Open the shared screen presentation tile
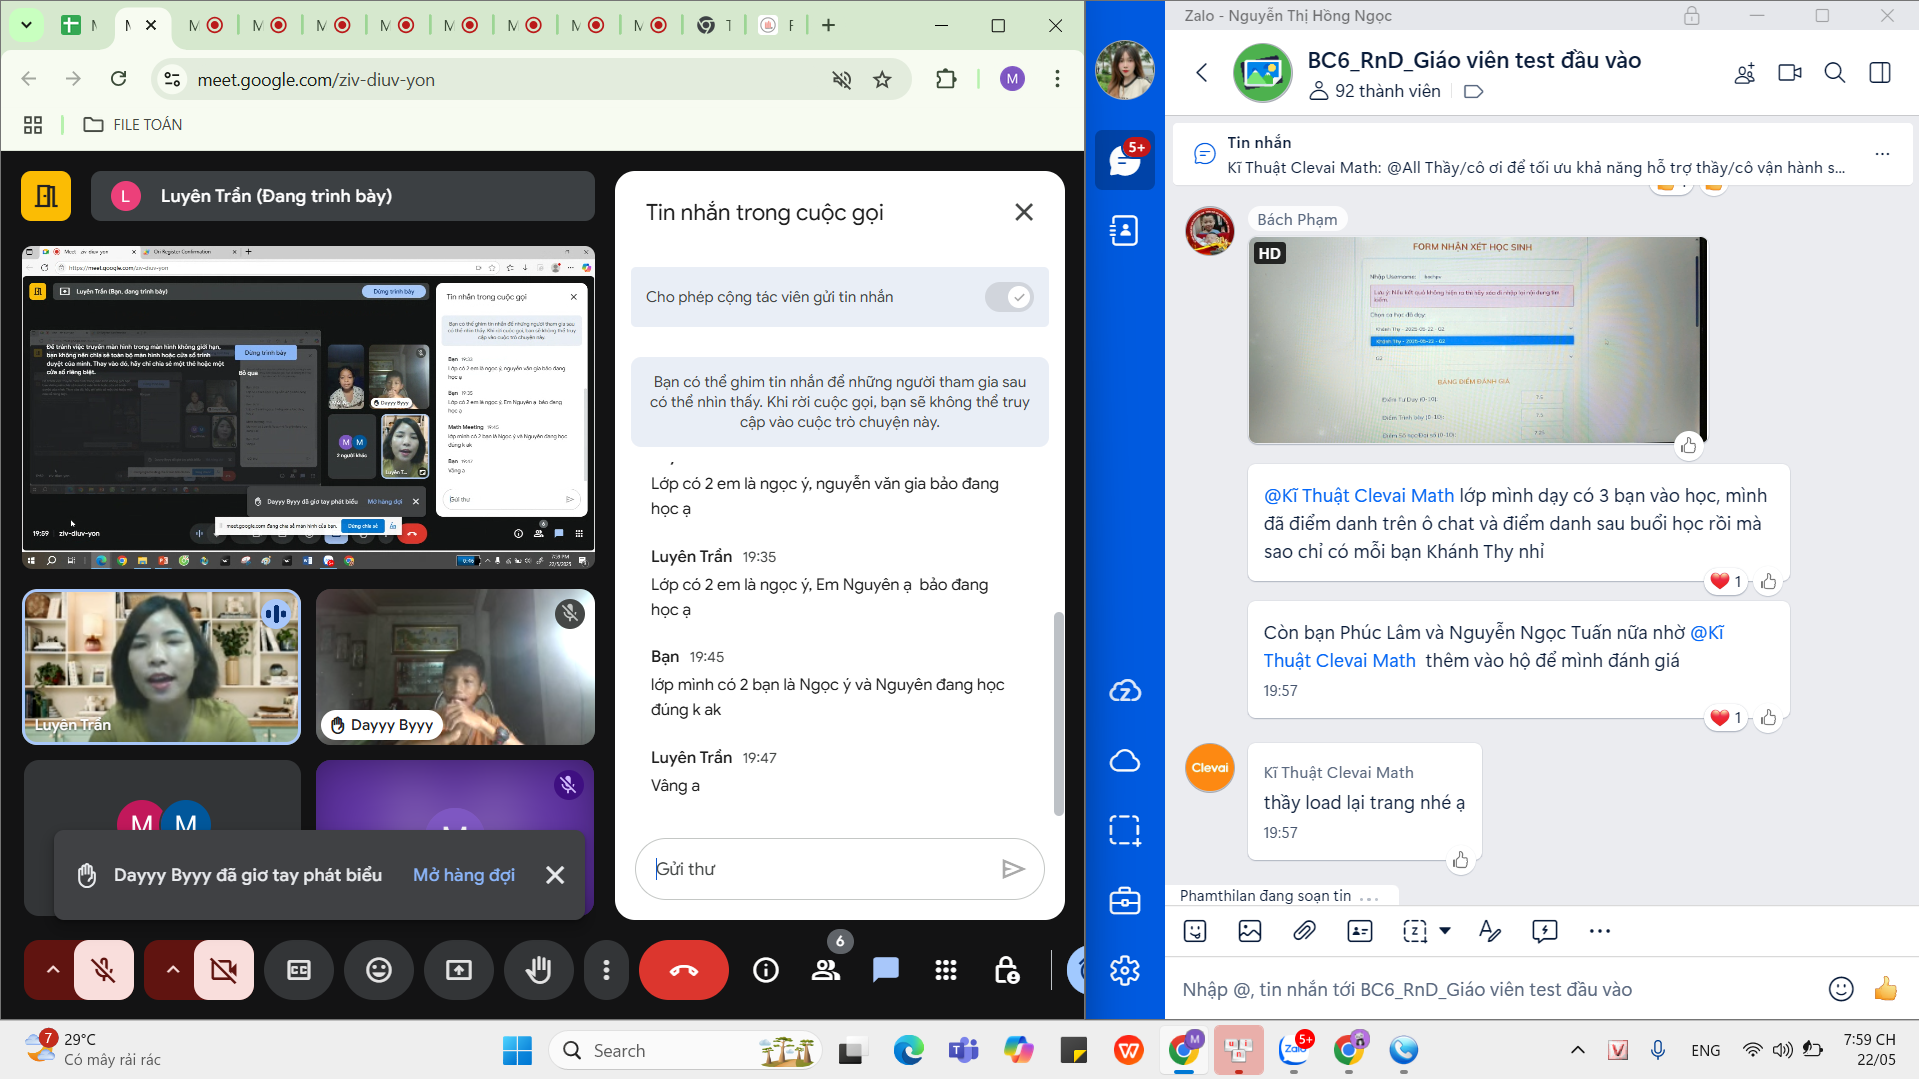Viewport: 1919px width, 1079px height. [308, 408]
